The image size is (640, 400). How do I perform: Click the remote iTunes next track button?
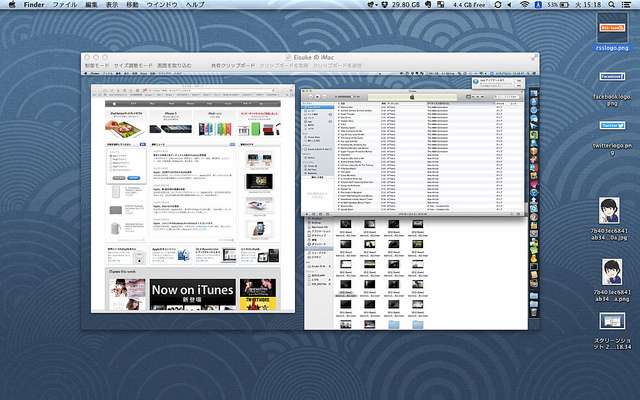324,97
